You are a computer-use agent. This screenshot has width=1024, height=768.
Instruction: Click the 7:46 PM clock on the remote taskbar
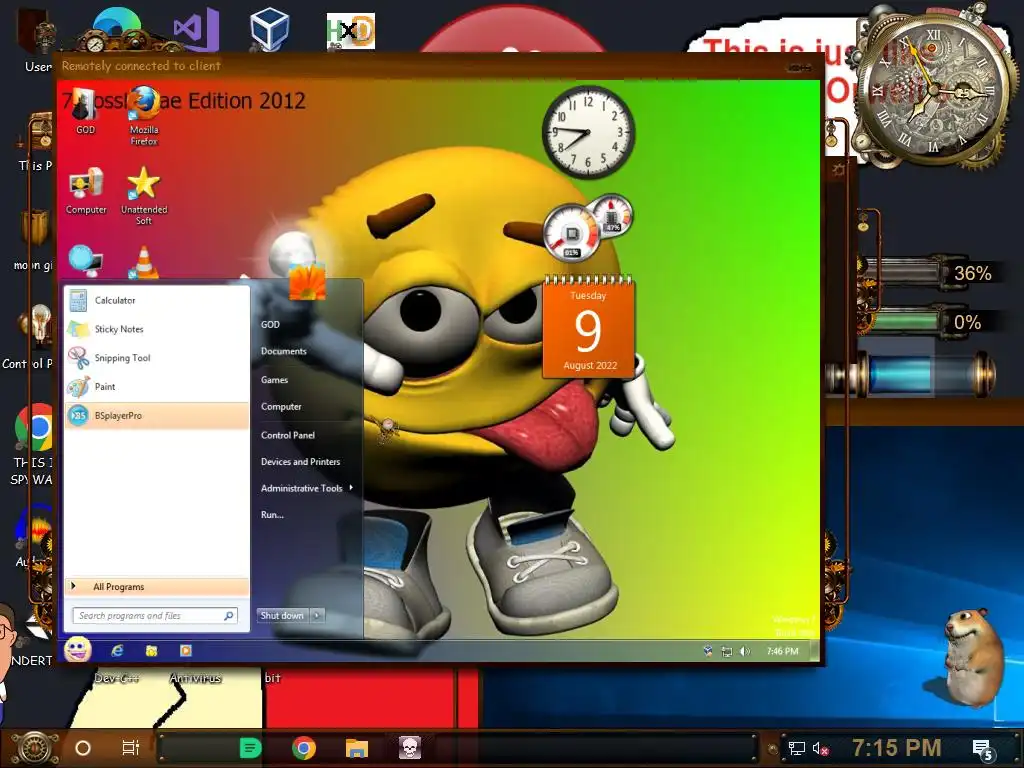pyautogui.click(x=782, y=651)
